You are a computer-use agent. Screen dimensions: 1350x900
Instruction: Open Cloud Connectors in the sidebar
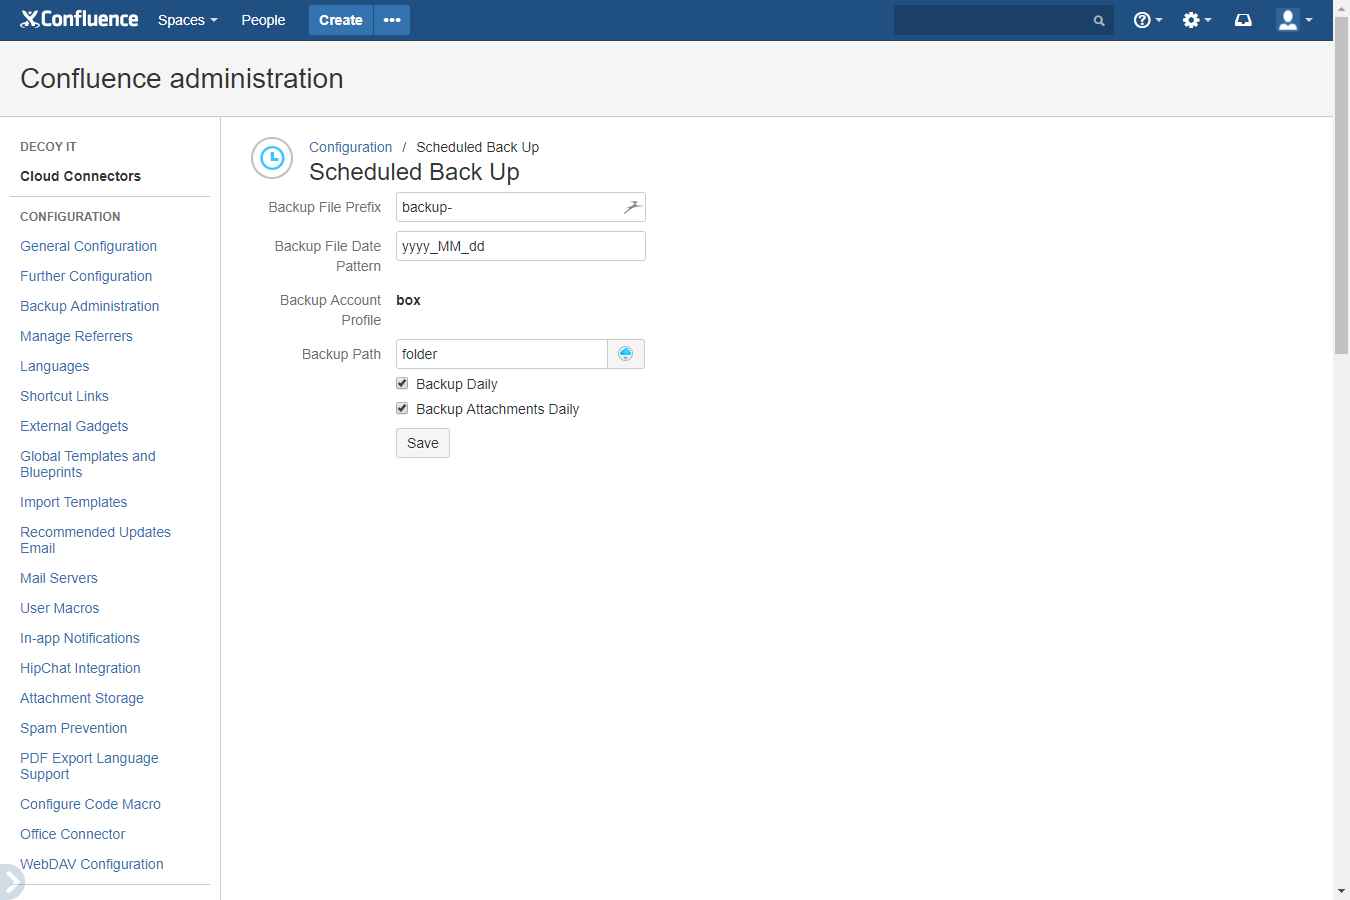pos(80,176)
